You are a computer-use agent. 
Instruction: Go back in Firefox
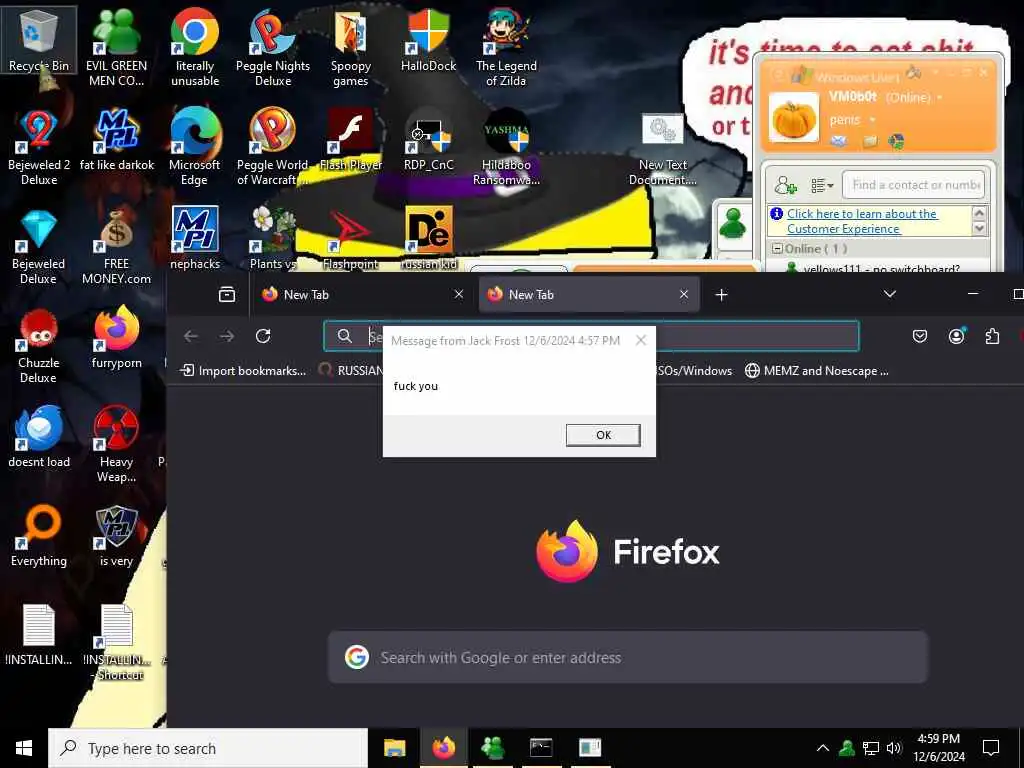click(x=191, y=336)
